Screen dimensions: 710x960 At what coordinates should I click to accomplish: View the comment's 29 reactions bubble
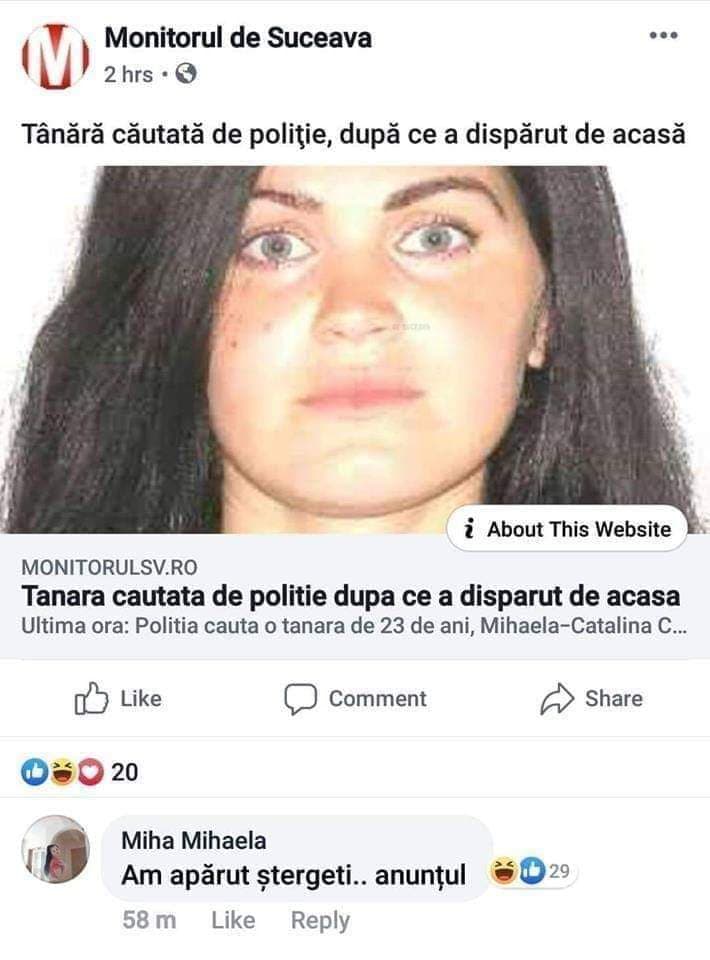click(x=531, y=871)
